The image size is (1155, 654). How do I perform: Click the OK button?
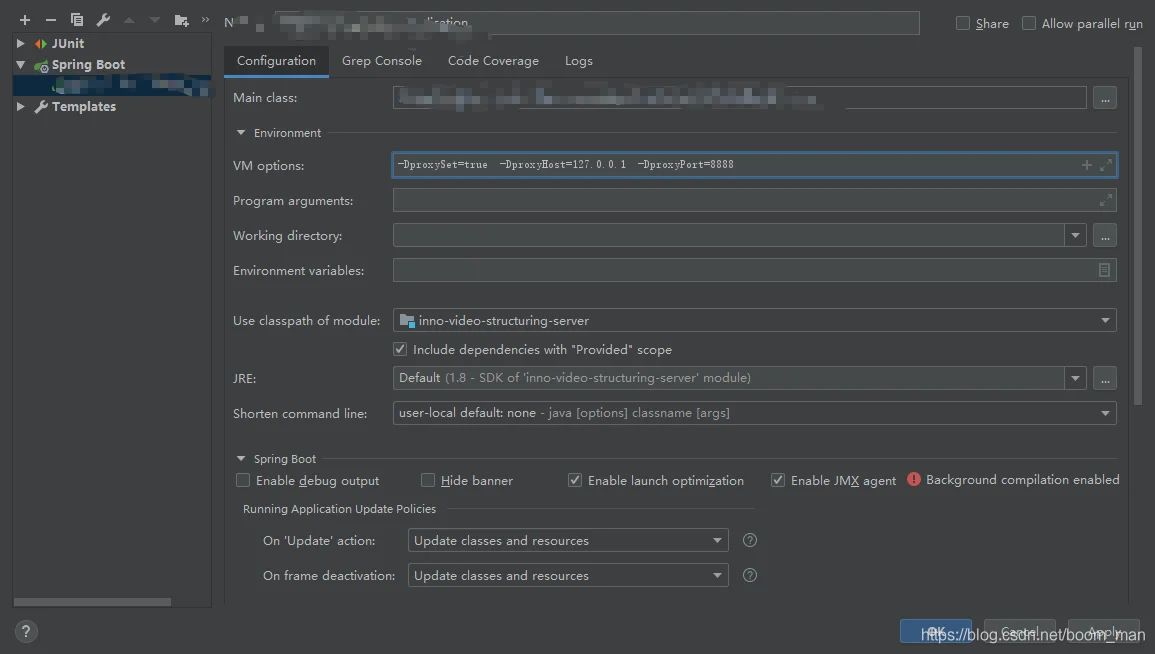935,631
